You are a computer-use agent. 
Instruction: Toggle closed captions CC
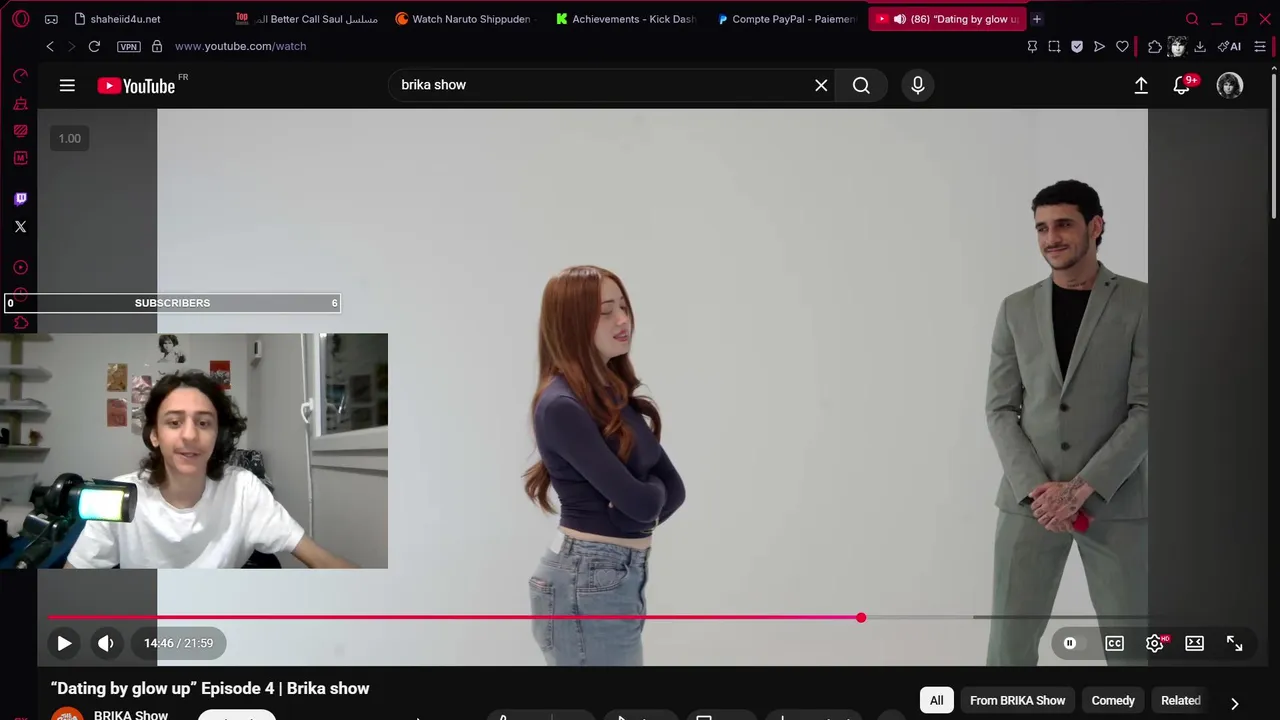pyautogui.click(x=1114, y=643)
